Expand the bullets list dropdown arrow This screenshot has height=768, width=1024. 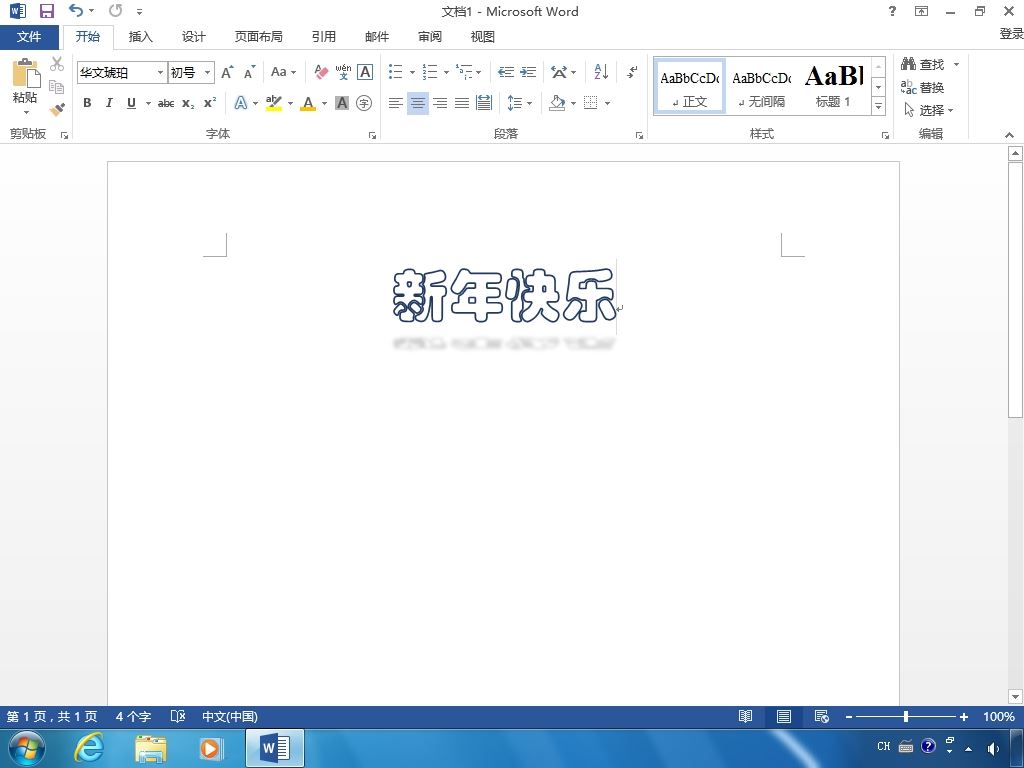click(412, 72)
